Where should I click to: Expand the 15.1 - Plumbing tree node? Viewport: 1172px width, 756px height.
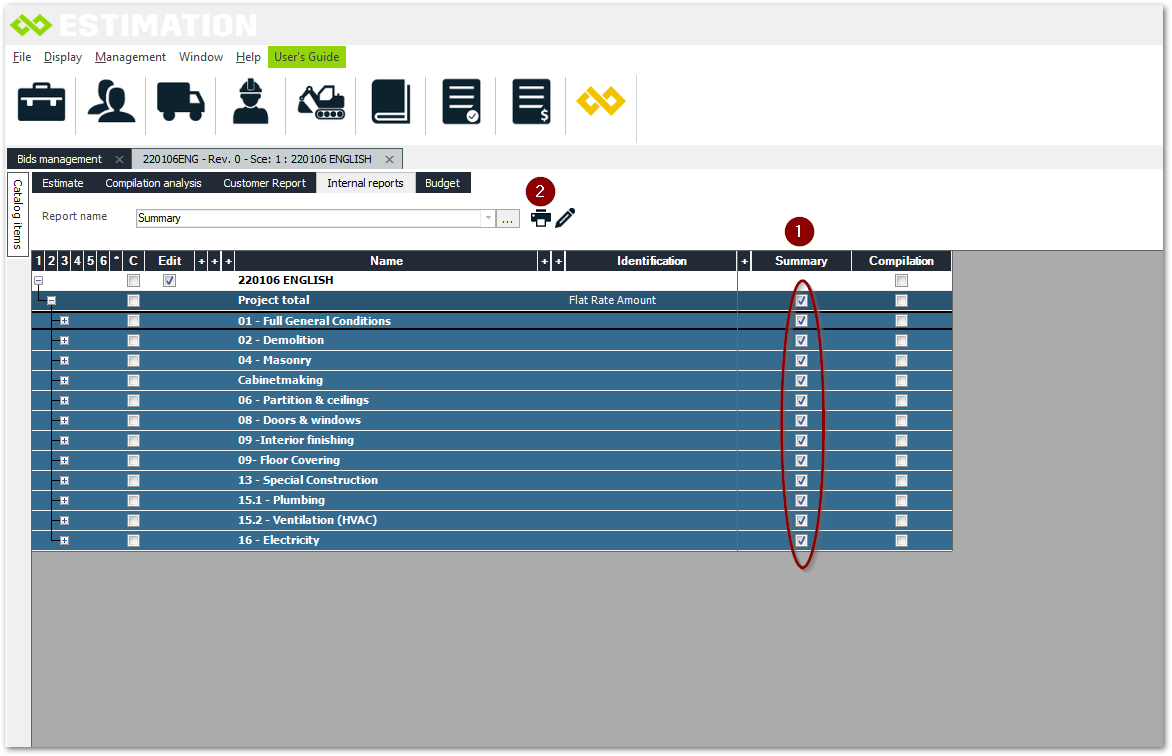pyautogui.click(x=64, y=500)
